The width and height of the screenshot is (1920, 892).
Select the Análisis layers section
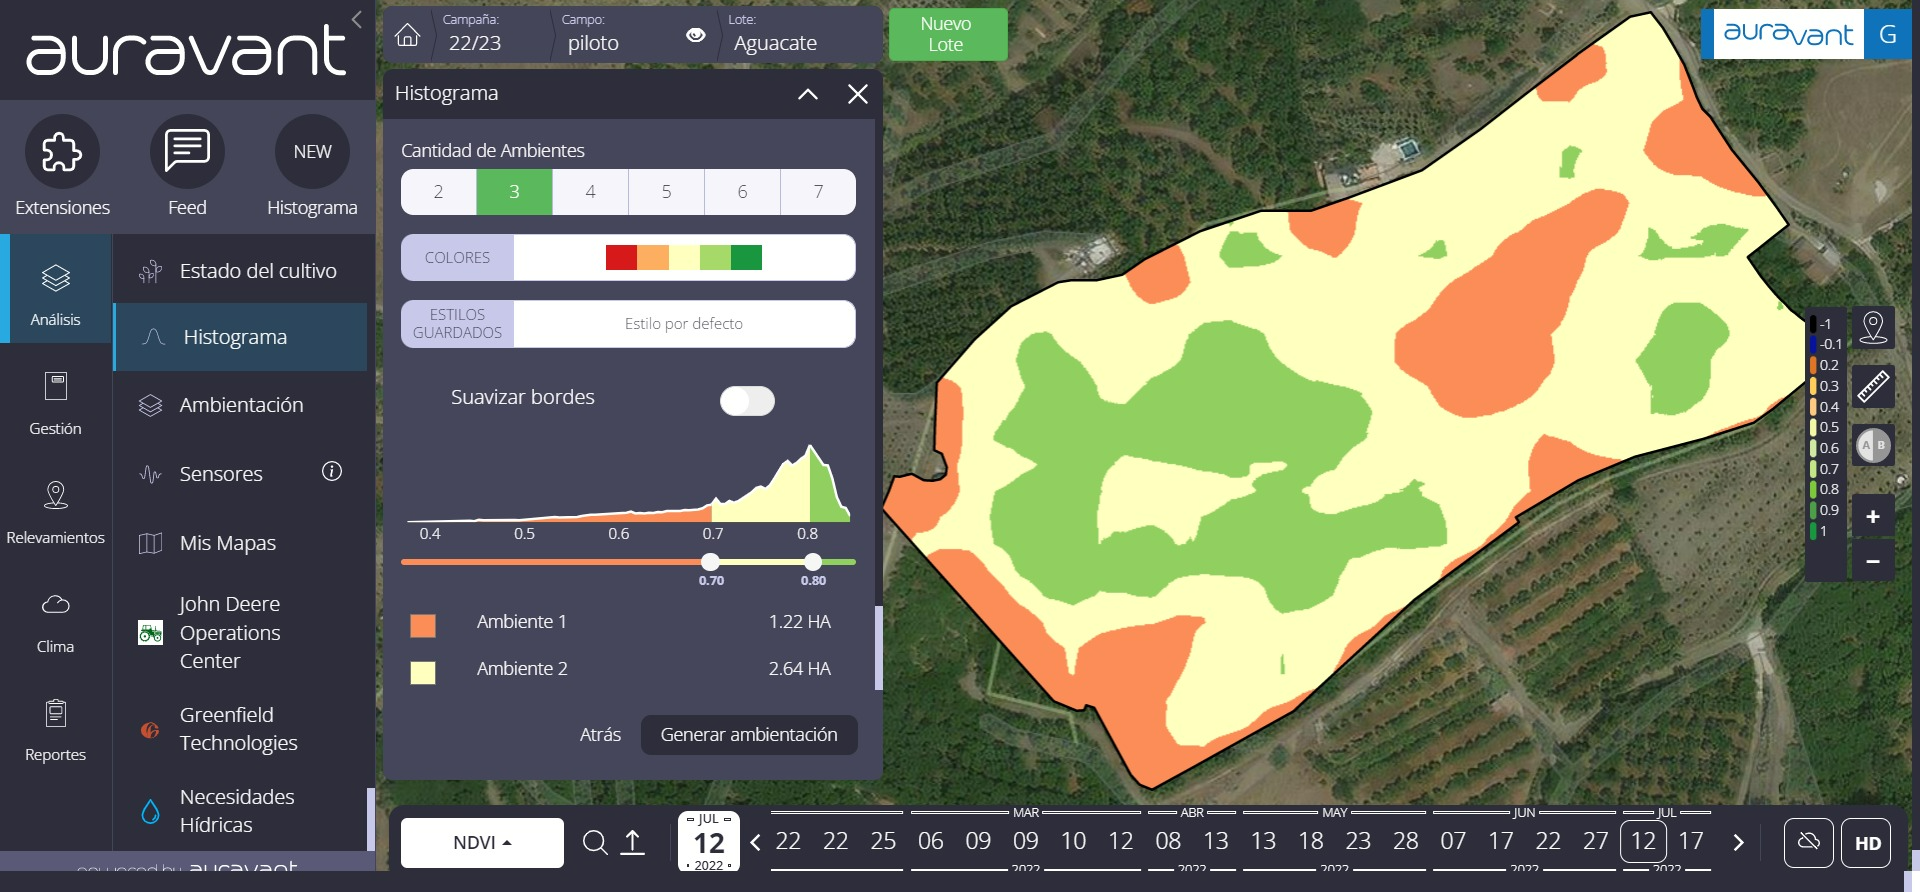(x=56, y=290)
